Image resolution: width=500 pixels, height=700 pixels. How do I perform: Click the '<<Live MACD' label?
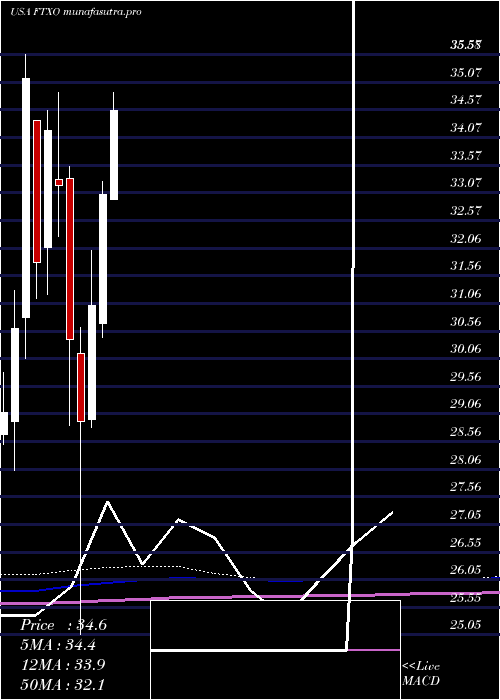point(421,673)
